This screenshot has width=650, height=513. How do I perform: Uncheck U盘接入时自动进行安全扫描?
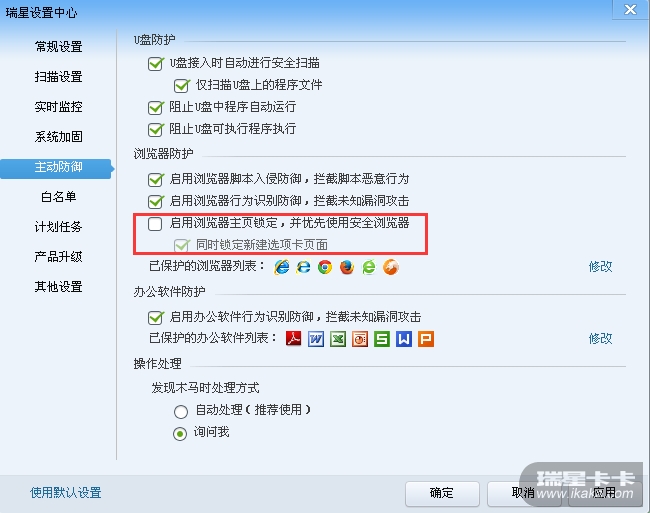155,64
